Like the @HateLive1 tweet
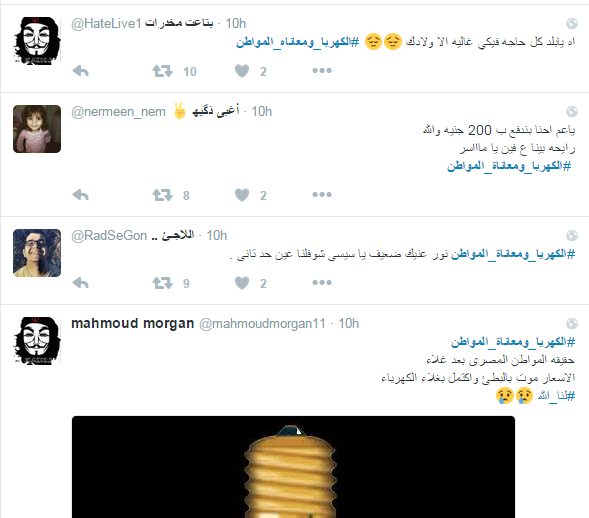This screenshot has height=518, width=589. point(242,71)
